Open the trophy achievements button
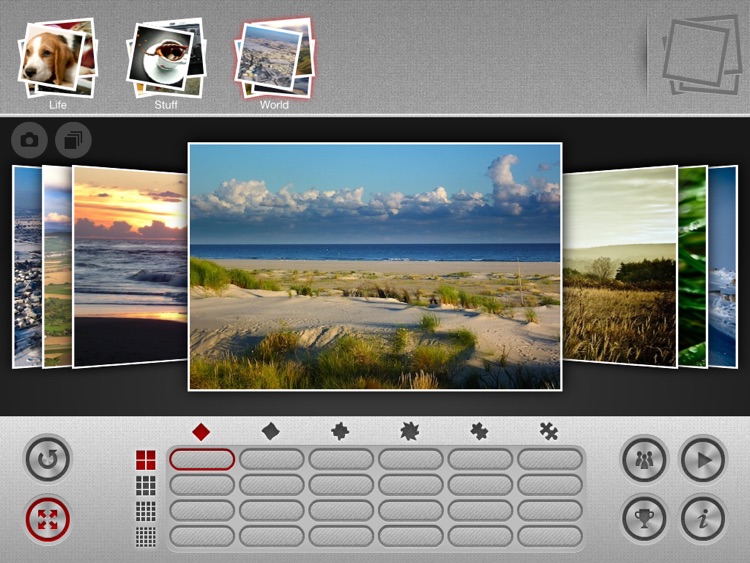Screen dimensions: 750x563 (644, 519)
